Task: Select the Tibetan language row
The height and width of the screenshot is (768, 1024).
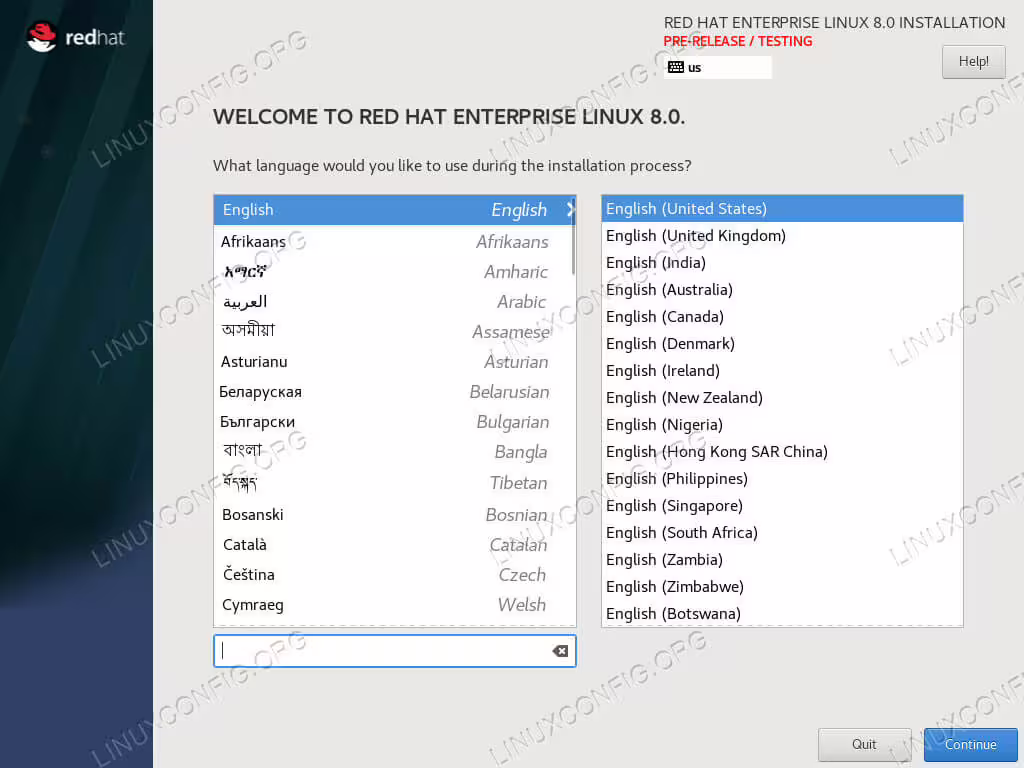Action: click(x=394, y=483)
